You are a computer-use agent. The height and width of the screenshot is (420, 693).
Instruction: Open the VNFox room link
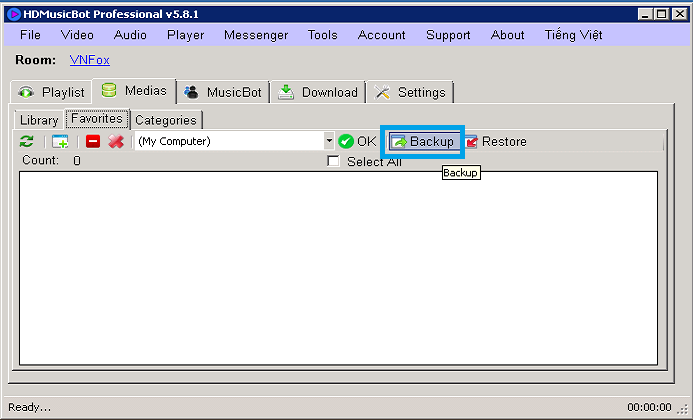click(89, 60)
